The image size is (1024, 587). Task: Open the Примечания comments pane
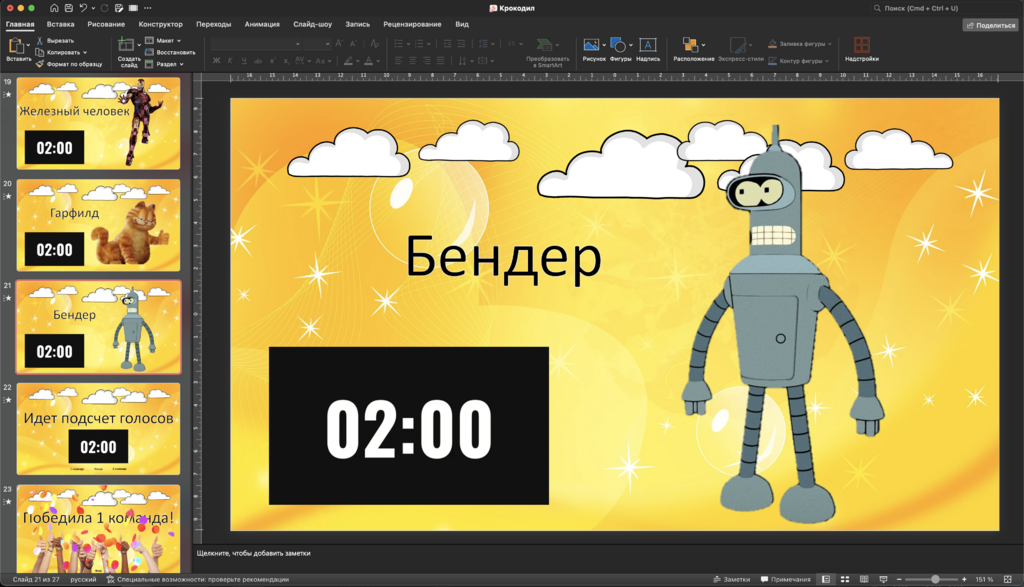click(x=786, y=579)
